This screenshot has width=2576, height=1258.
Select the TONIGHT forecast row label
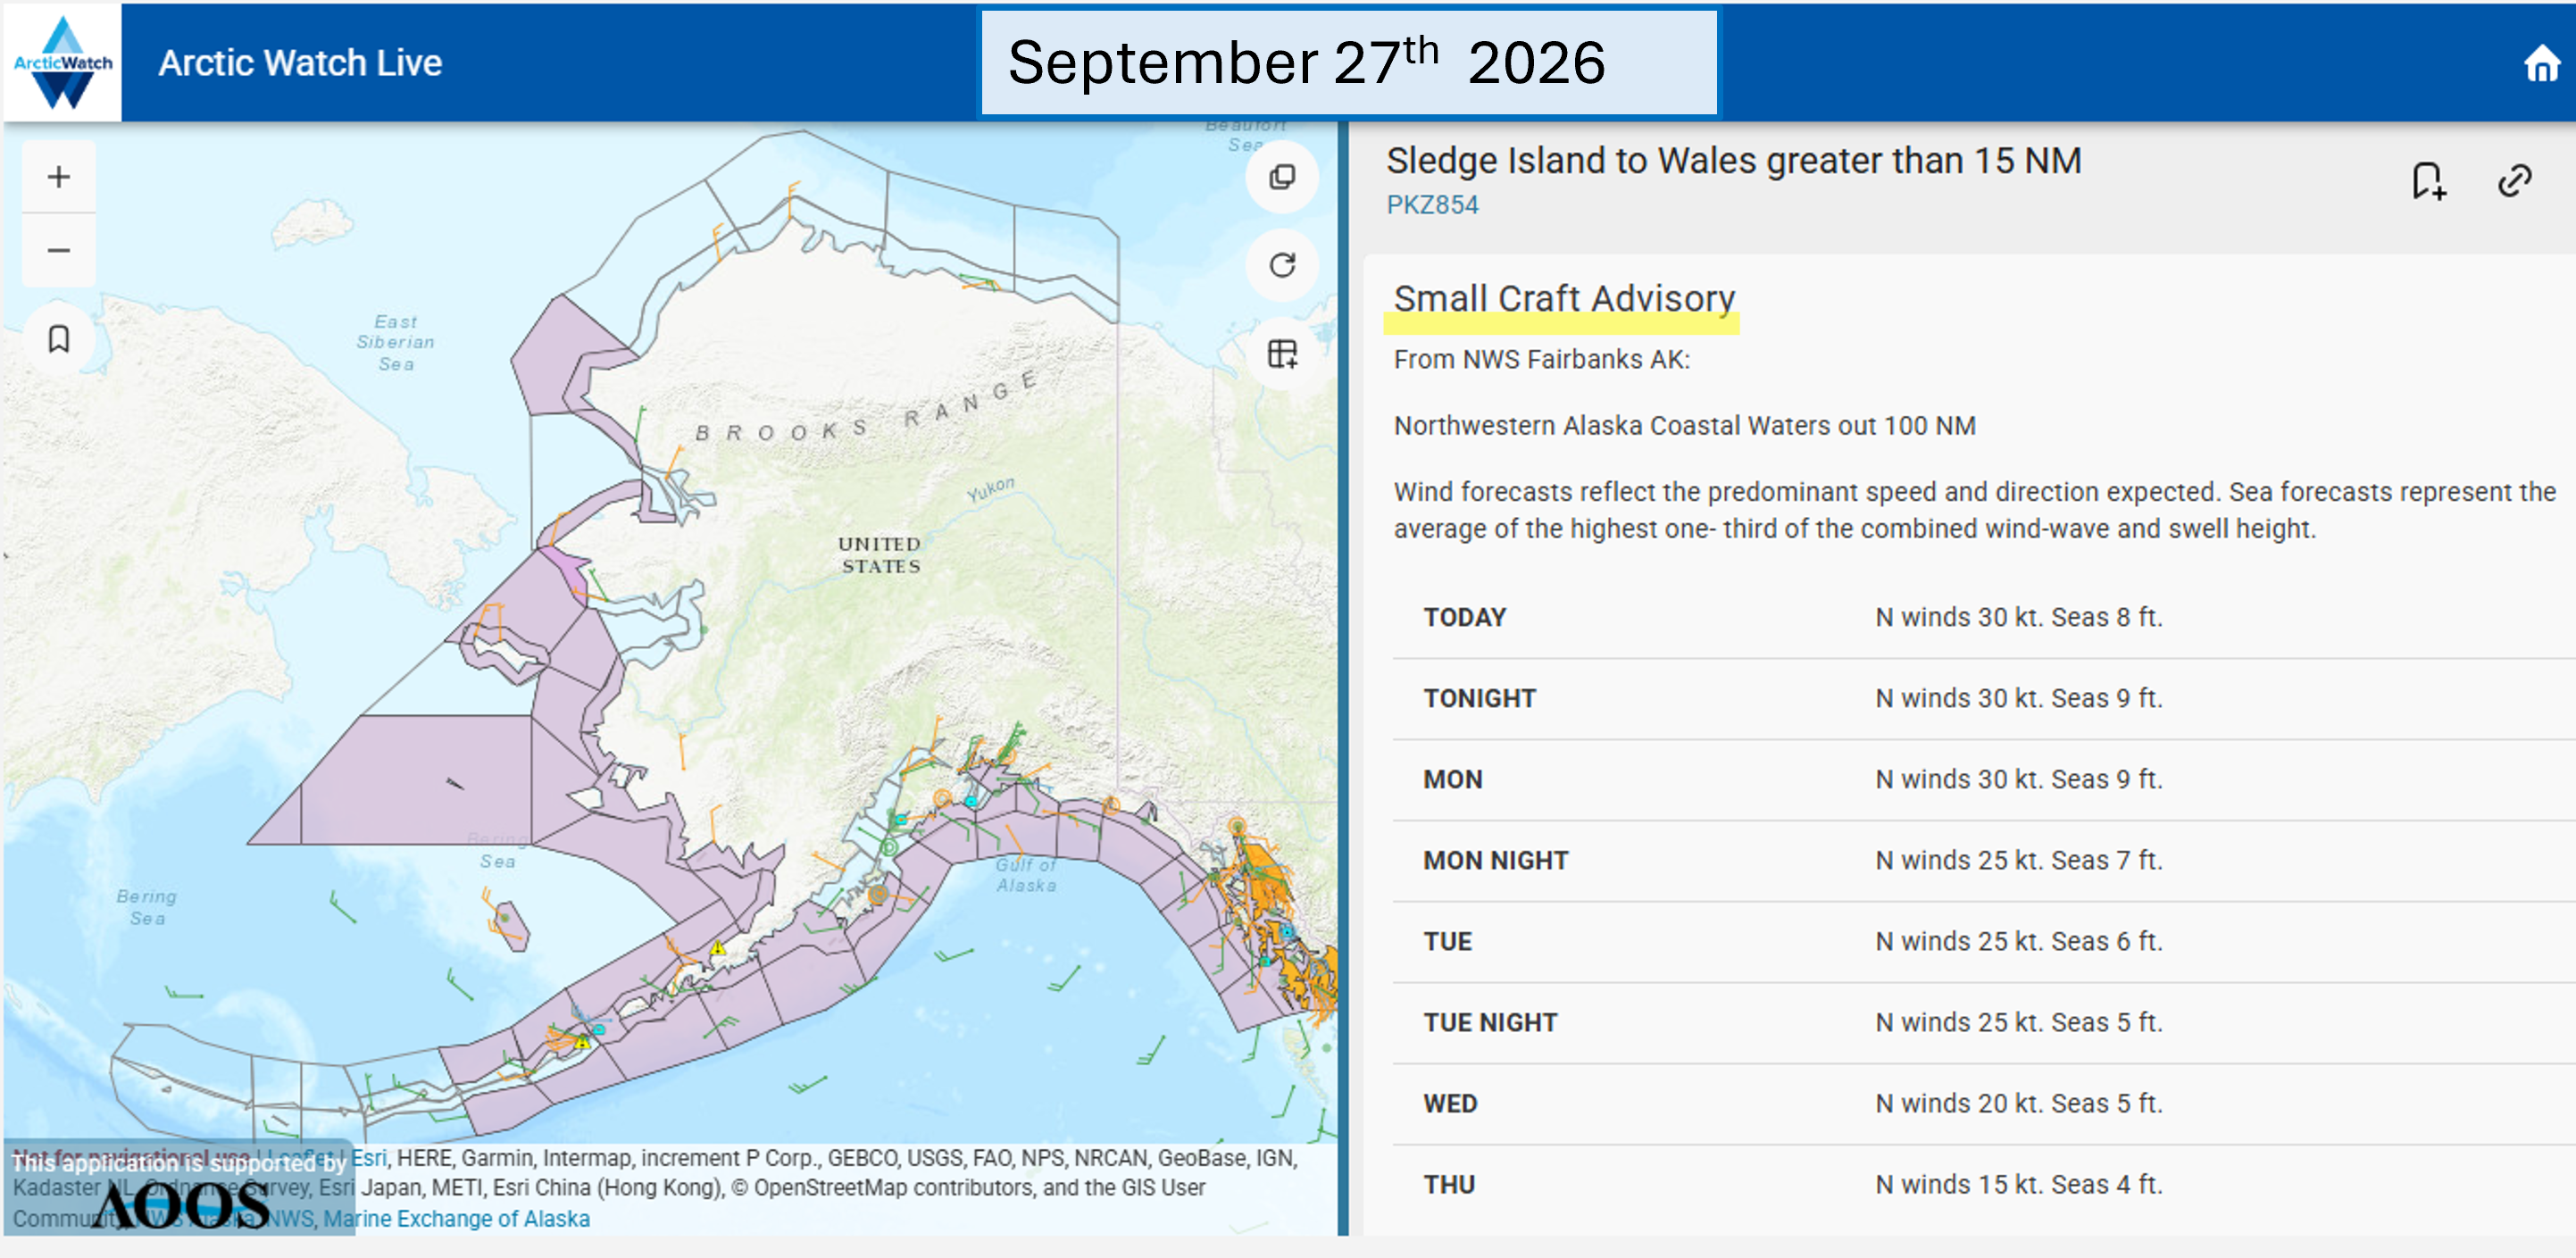pos(1479,698)
